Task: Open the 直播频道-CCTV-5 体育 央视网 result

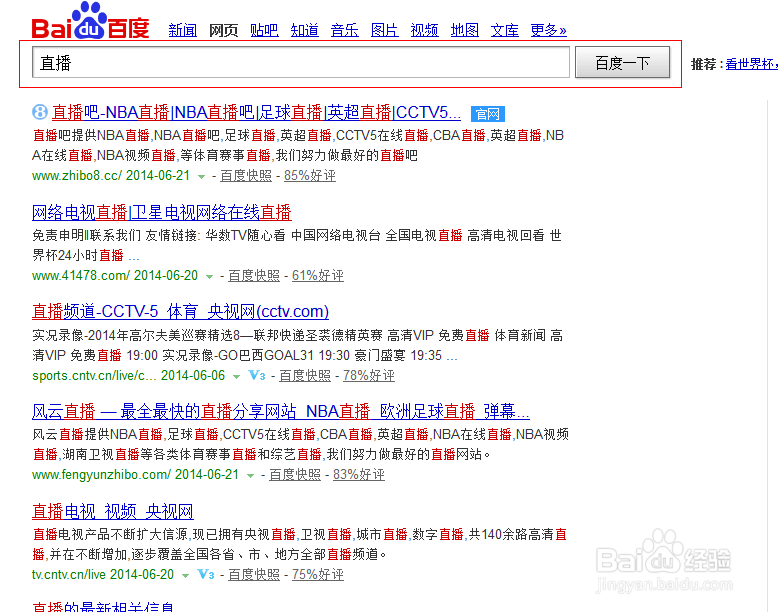Action: point(180,312)
